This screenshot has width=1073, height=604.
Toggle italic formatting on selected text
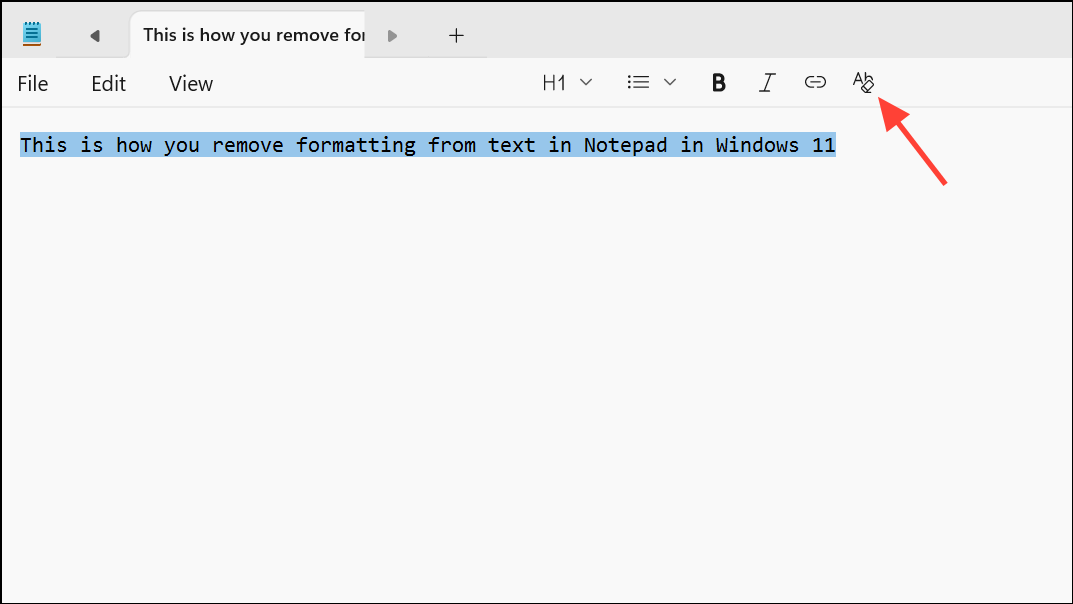(766, 82)
